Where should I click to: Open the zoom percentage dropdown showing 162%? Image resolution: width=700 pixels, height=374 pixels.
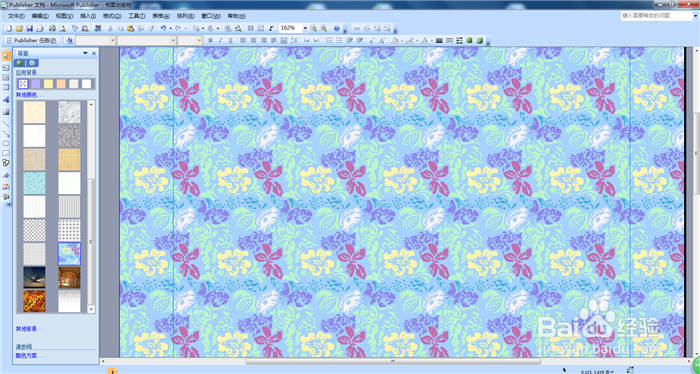coord(305,28)
